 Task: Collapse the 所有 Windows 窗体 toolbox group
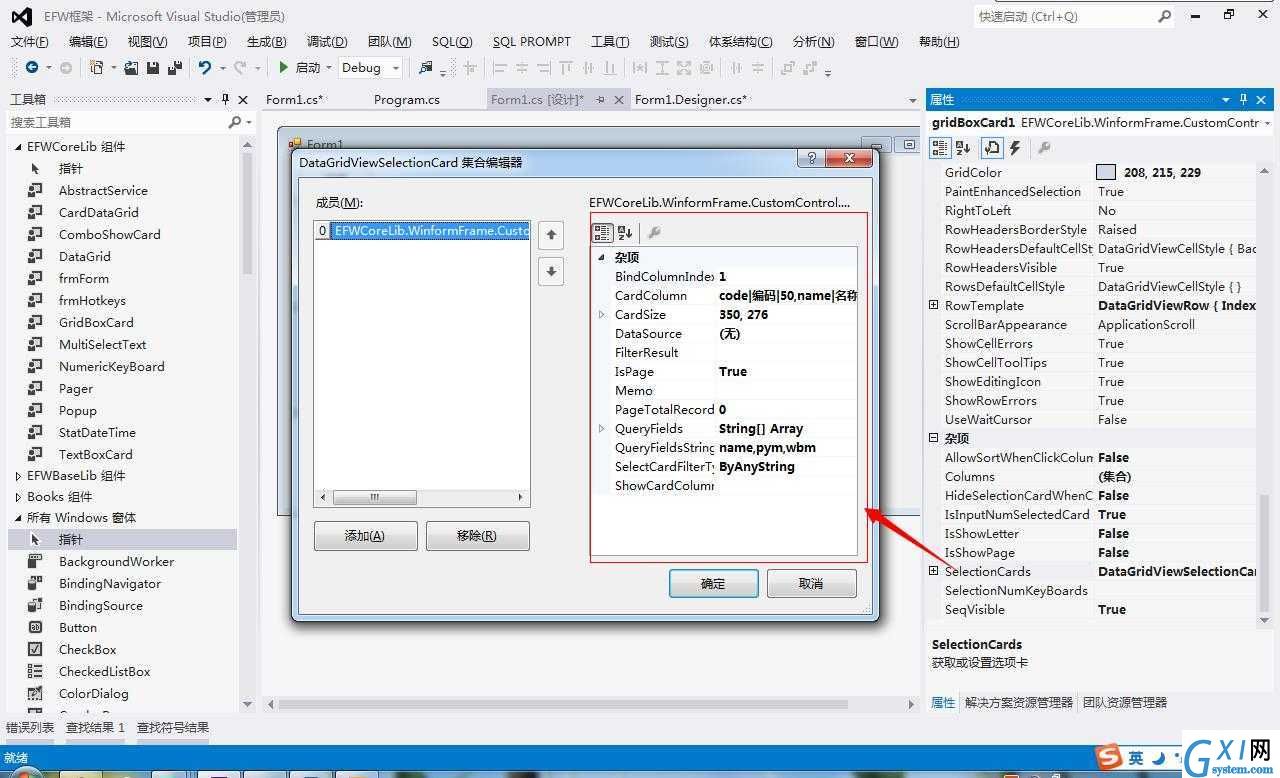[x=17, y=518]
